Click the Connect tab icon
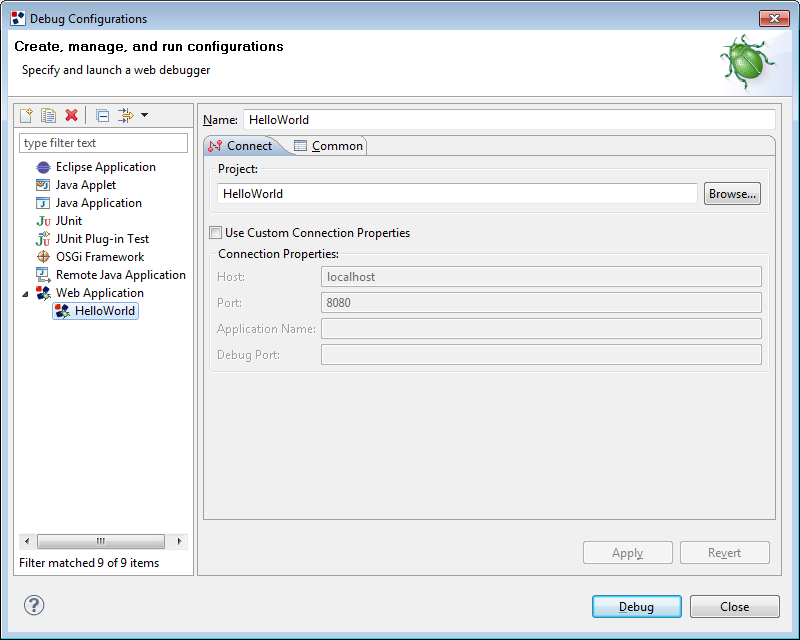The height and width of the screenshot is (640, 800). [215, 146]
